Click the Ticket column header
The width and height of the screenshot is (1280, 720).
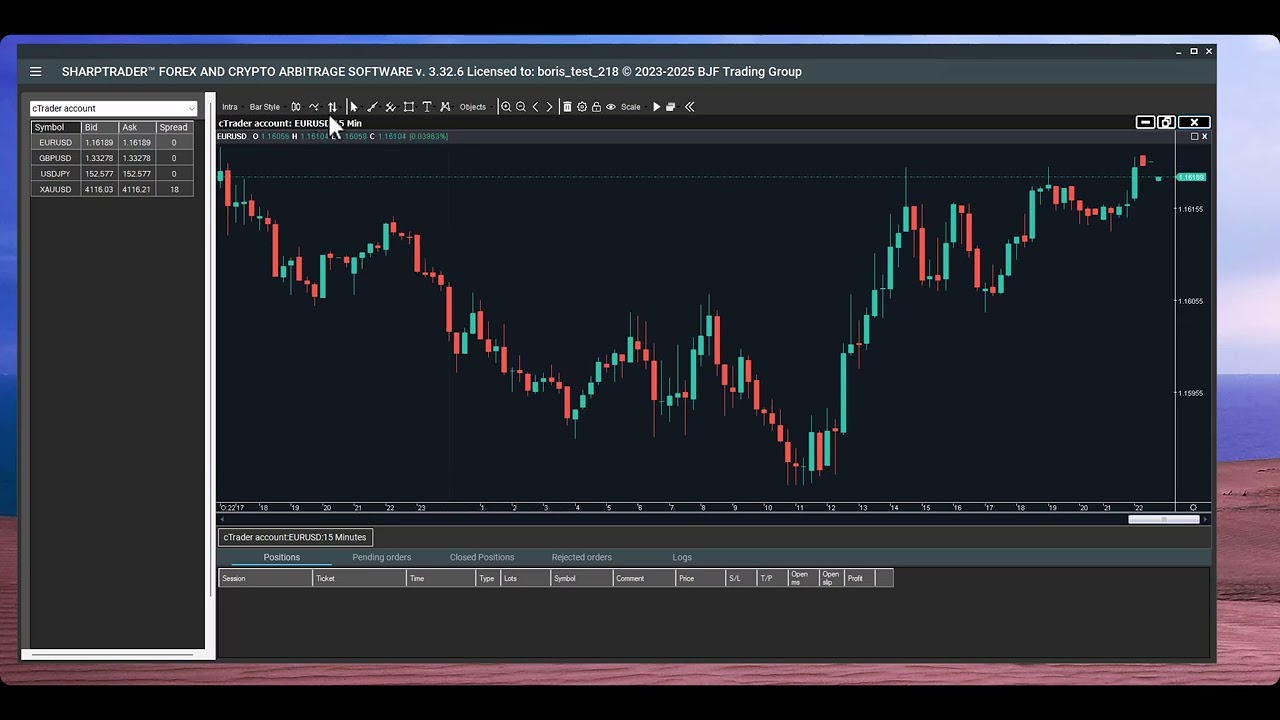click(359, 578)
